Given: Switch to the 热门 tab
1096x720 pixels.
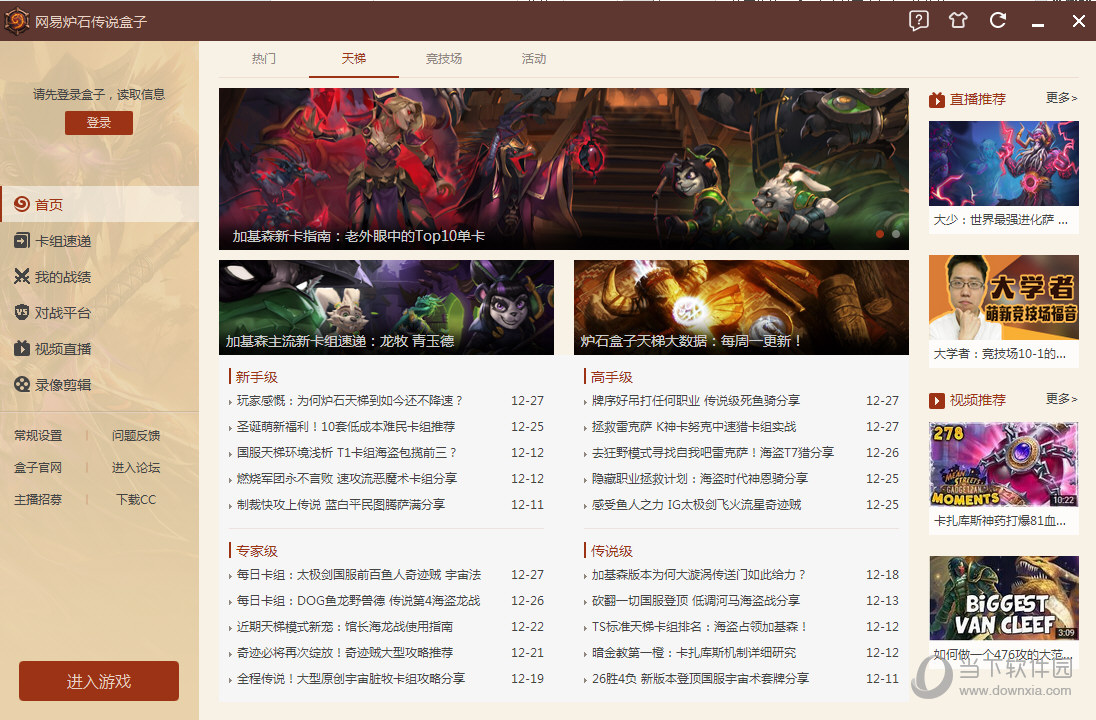Looking at the screenshot, I should (264, 59).
